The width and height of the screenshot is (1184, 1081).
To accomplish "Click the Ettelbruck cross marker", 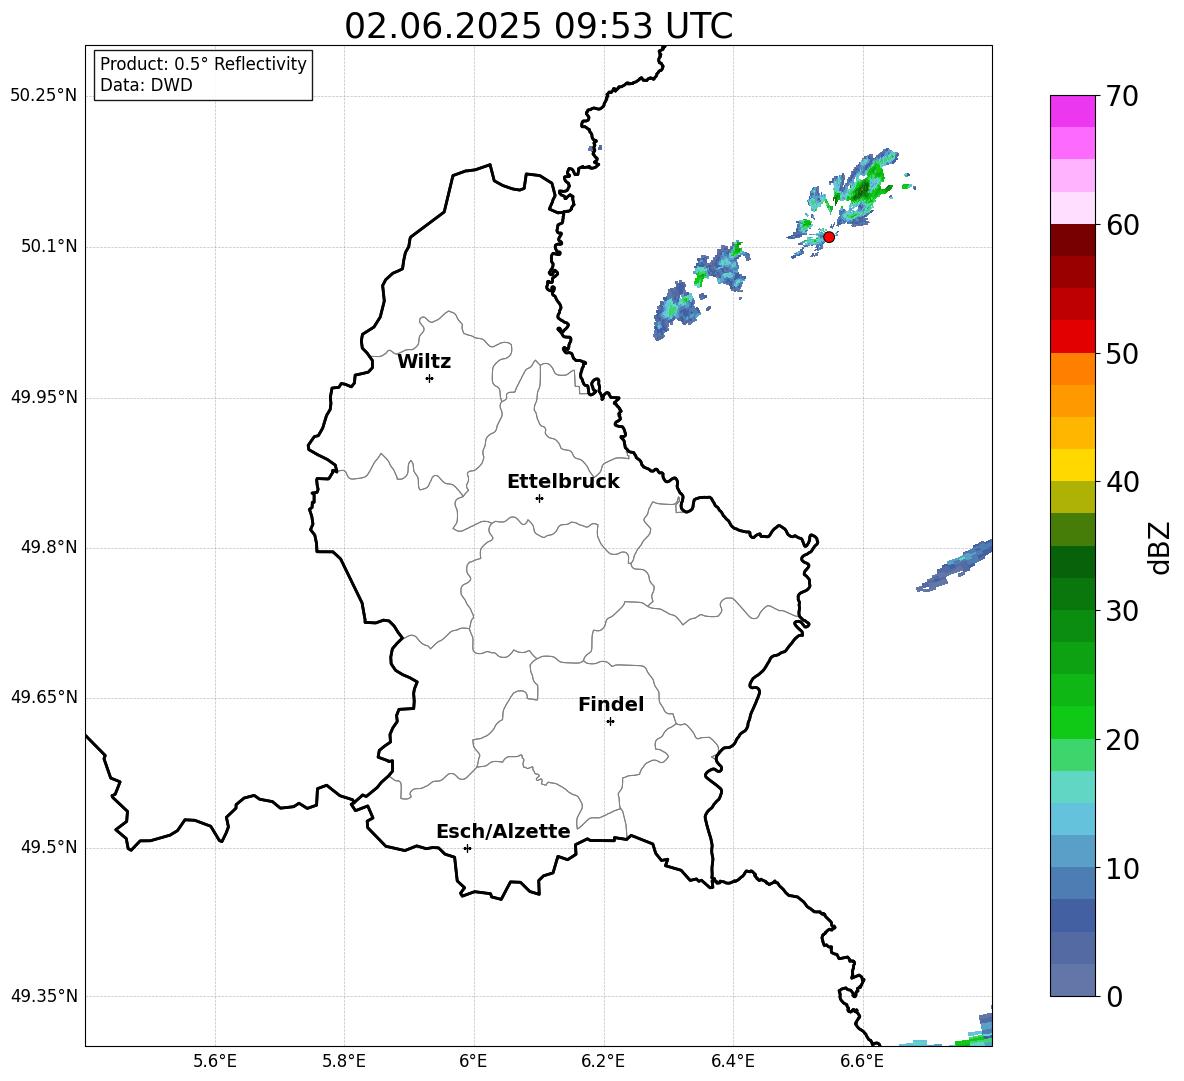I will pyautogui.click(x=539, y=498).
